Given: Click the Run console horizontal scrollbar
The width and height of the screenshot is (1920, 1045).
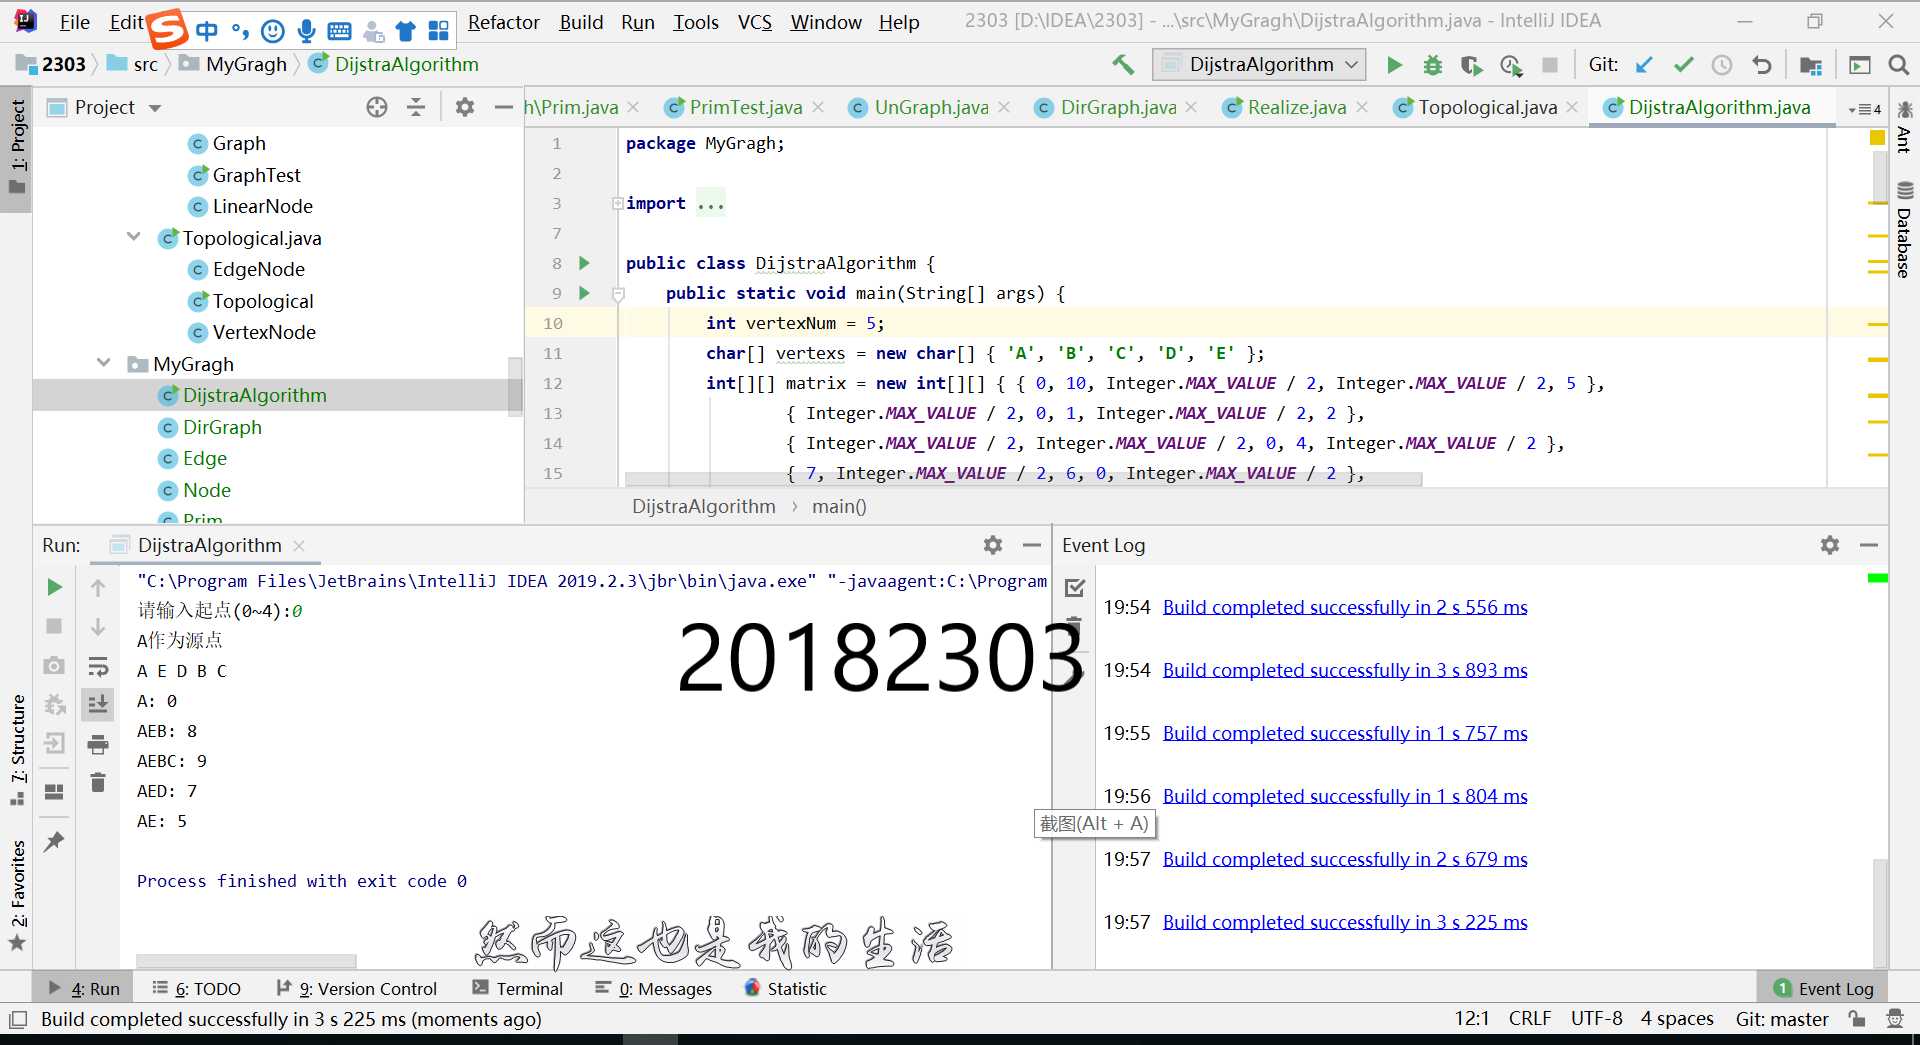Looking at the screenshot, I should point(246,961).
